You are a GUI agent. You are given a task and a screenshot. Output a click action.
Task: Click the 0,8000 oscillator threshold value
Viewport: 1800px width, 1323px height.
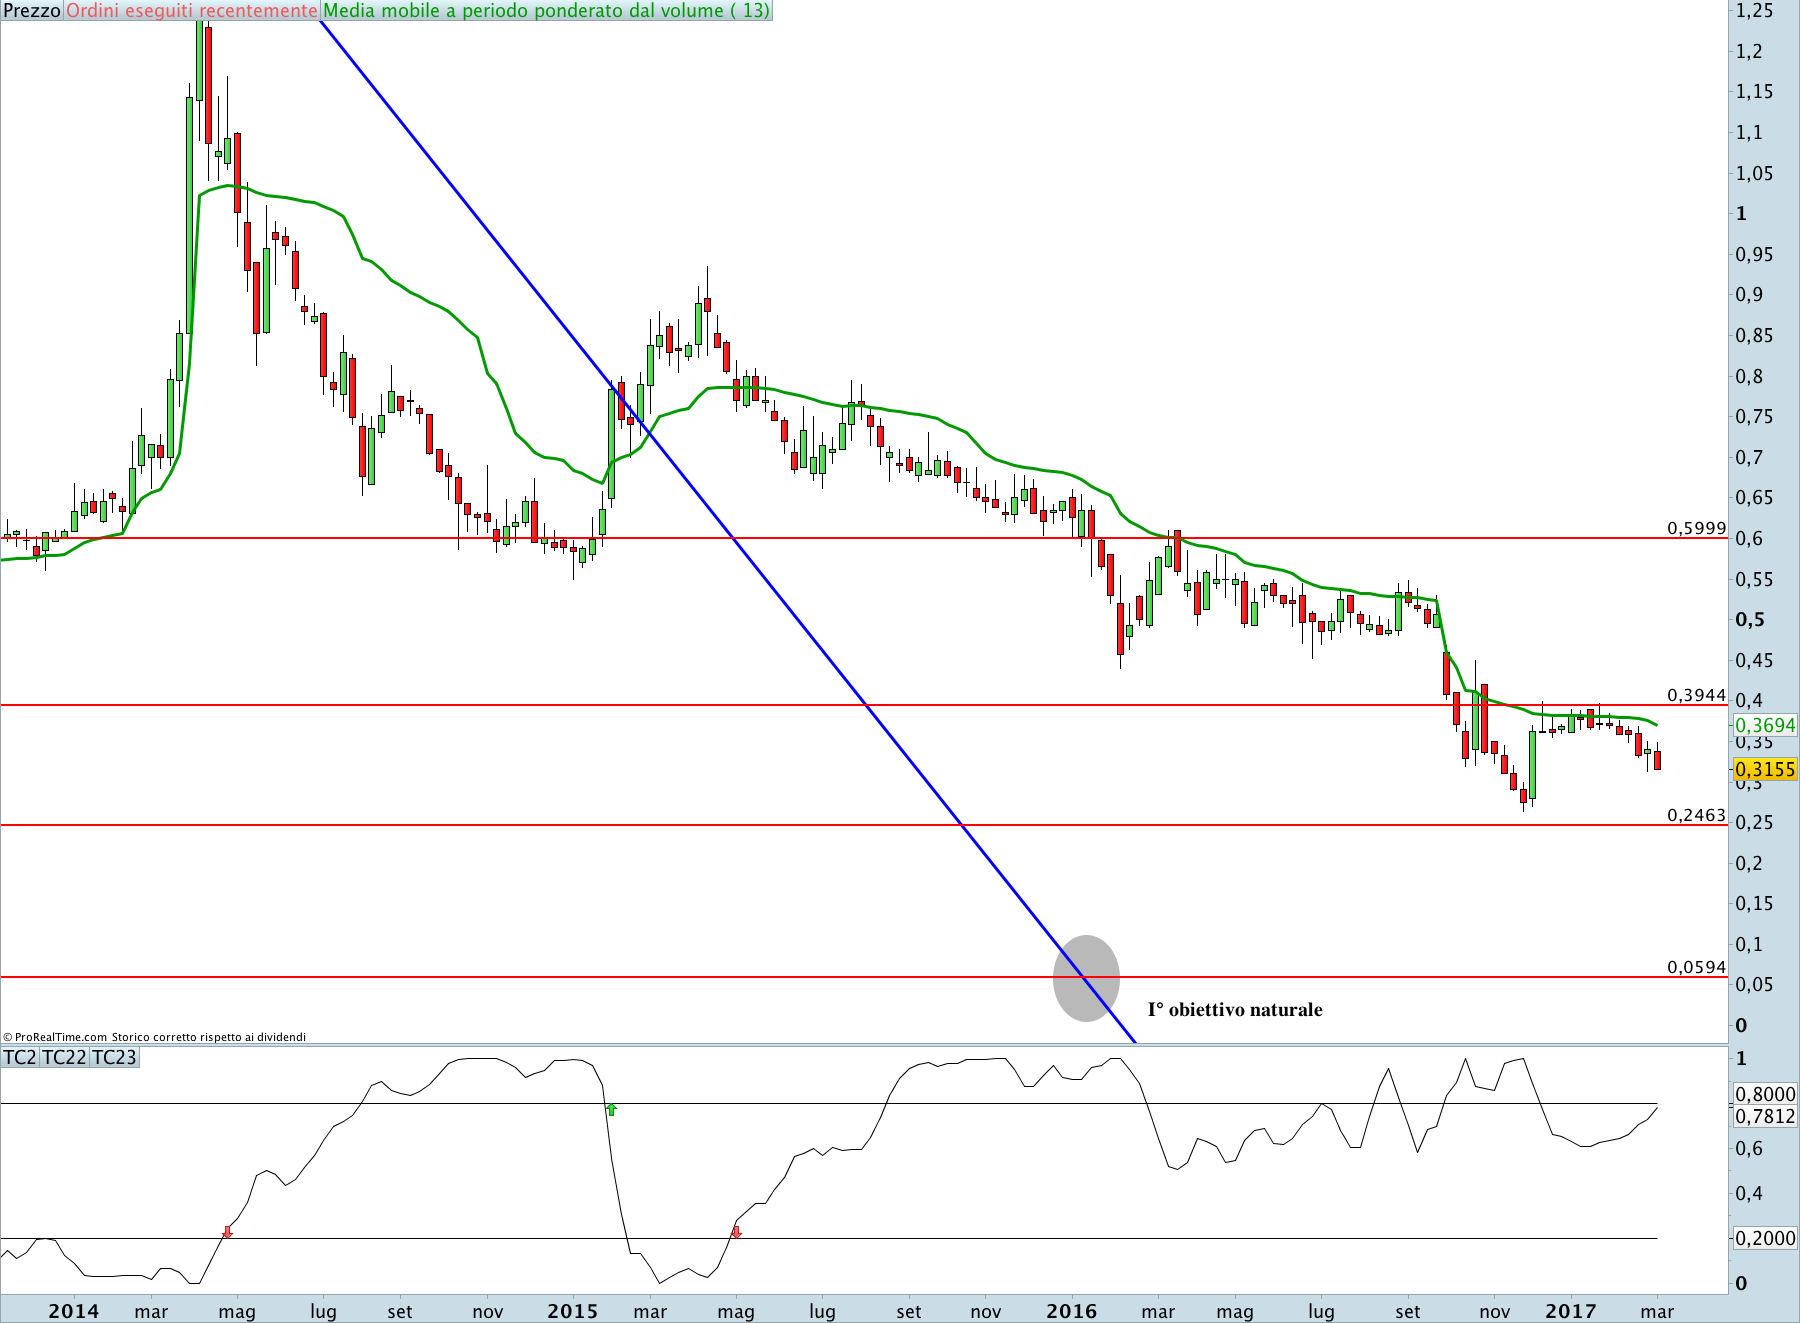click(x=1765, y=1094)
